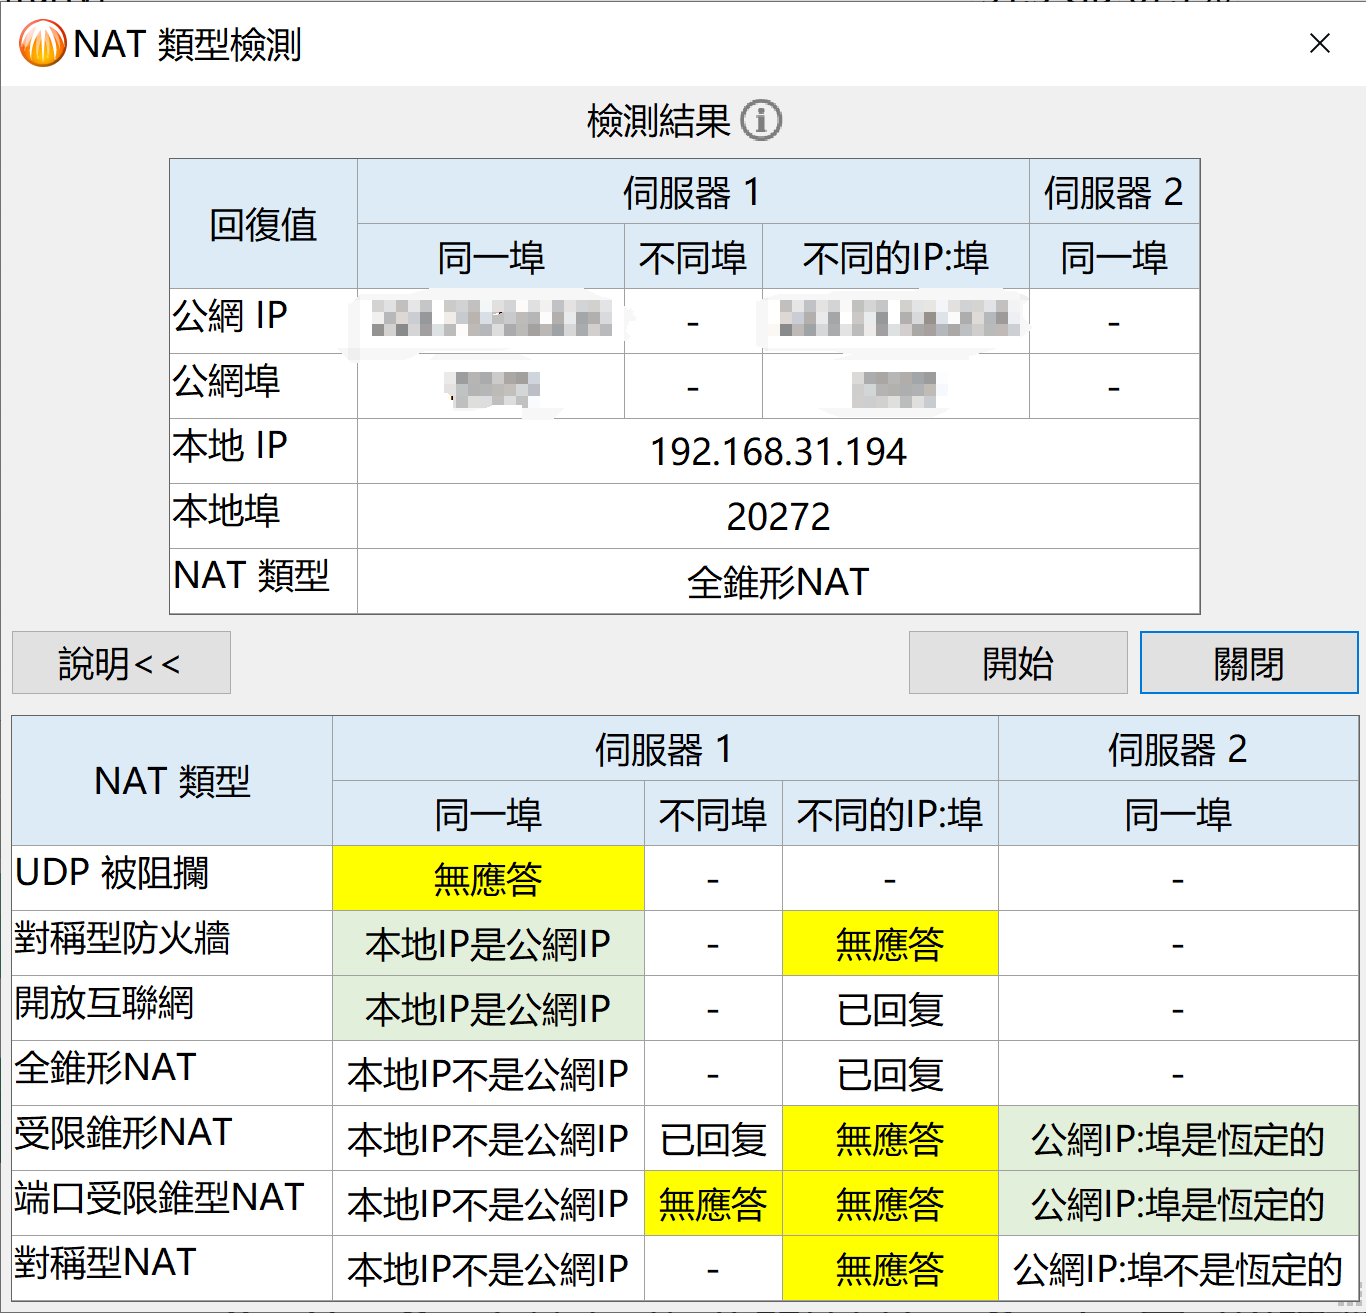Click the 端口受限錐型NAT row label
This screenshot has height=1313, width=1366.
(160, 1198)
